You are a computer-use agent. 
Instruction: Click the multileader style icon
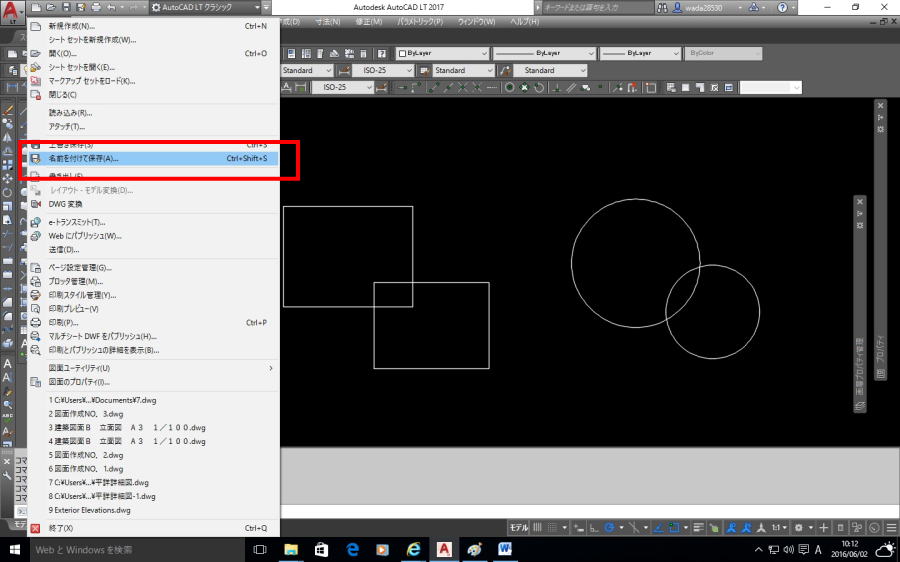pyautogui.click(x=505, y=70)
